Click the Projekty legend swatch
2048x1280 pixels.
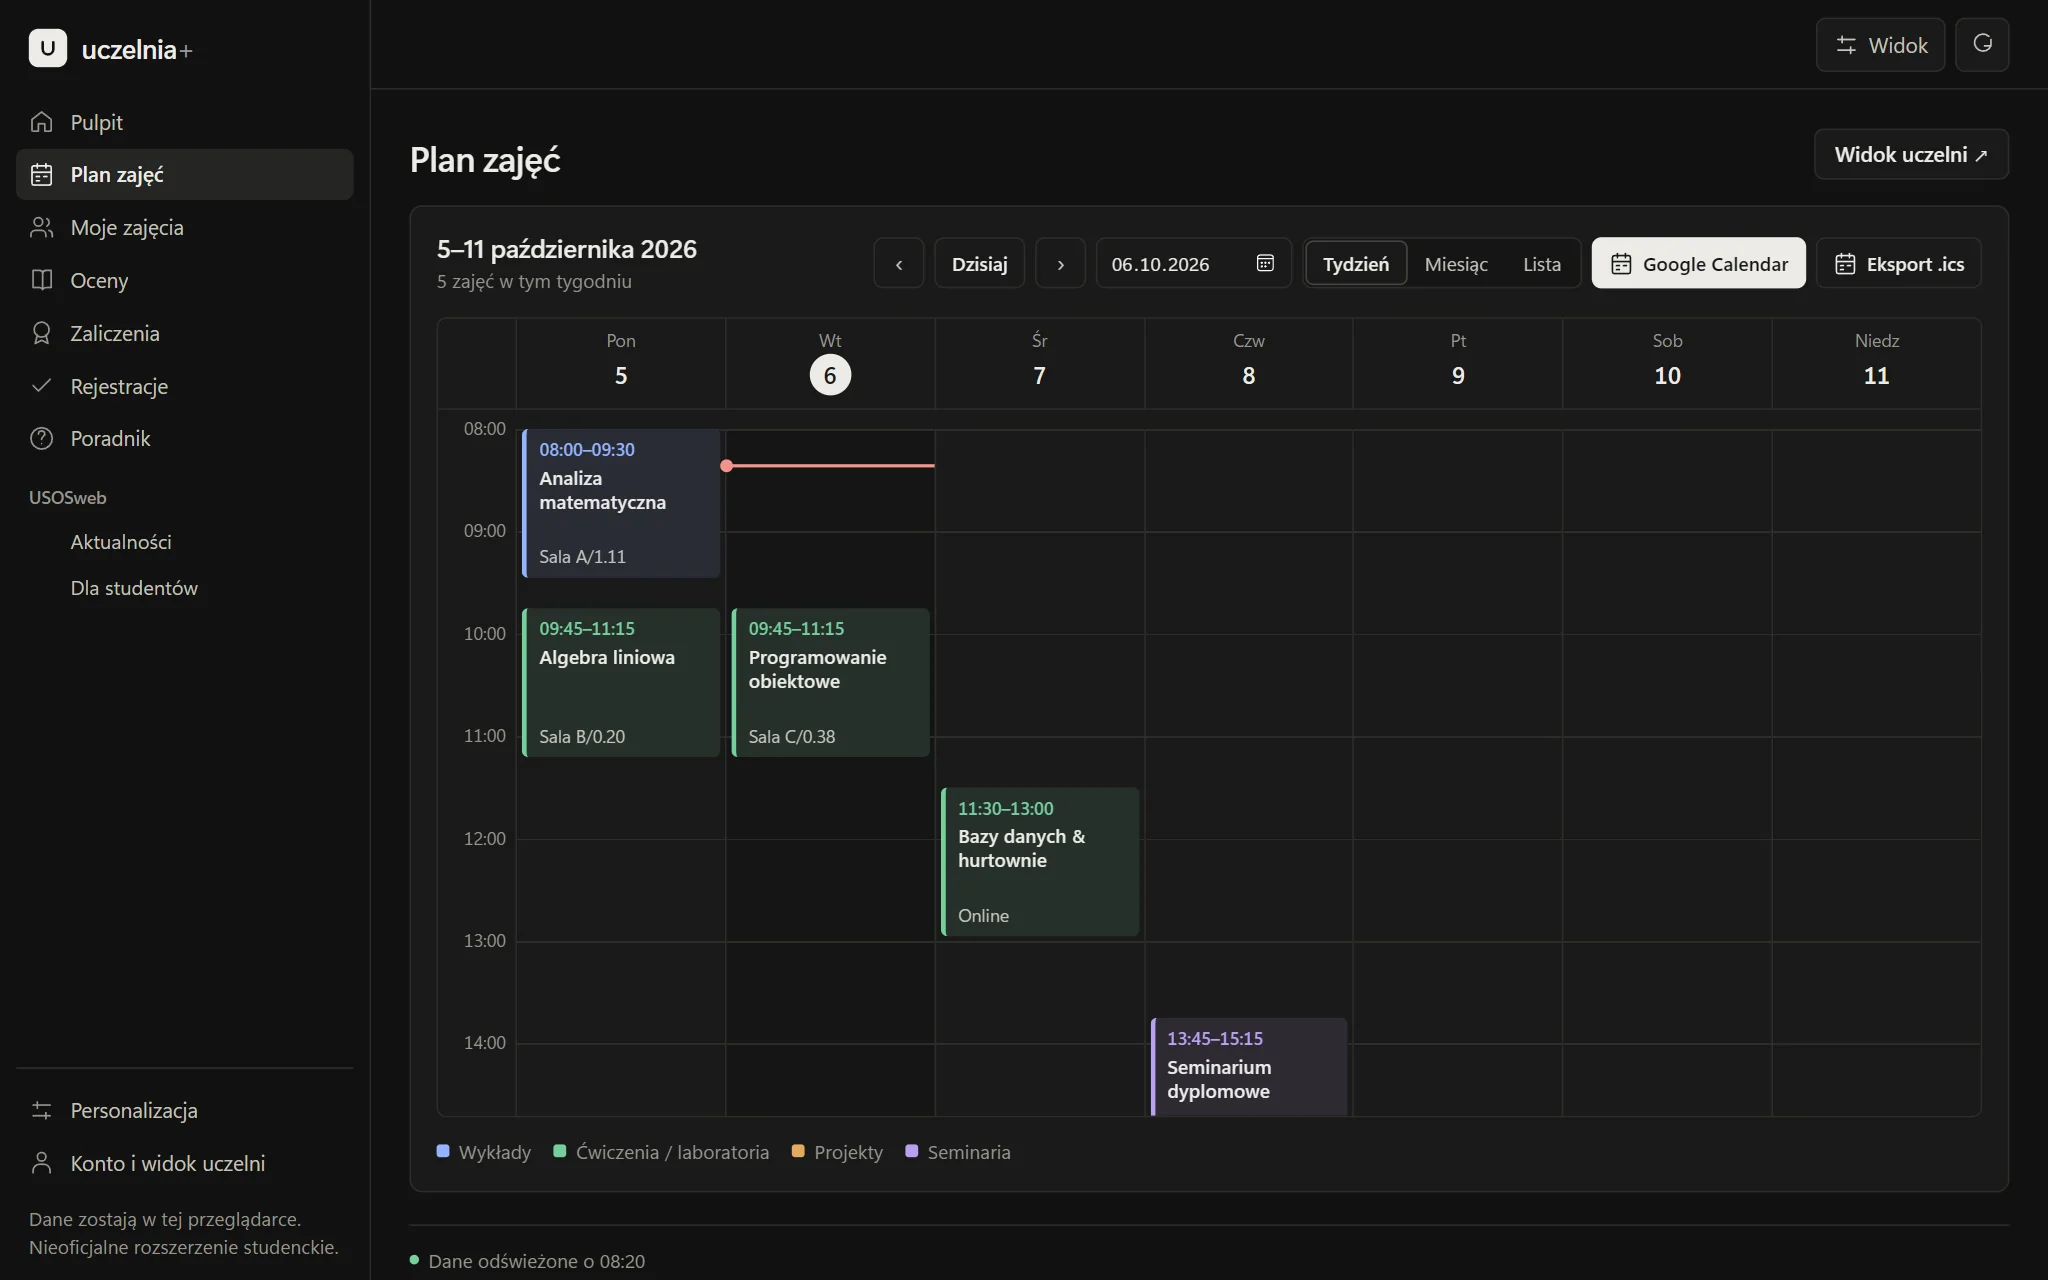pyautogui.click(x=798, y=1151)
